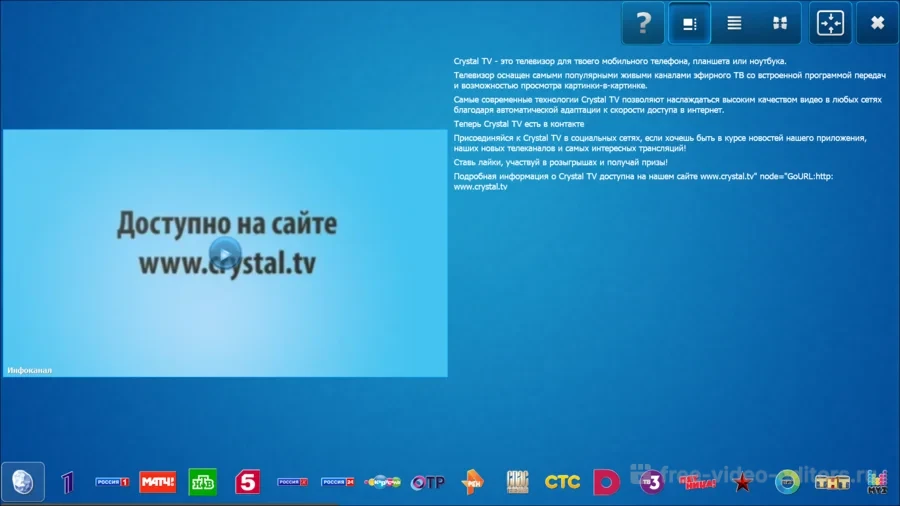
Task: Open the www.crystal.tv link in description
Action: [480, 186]
